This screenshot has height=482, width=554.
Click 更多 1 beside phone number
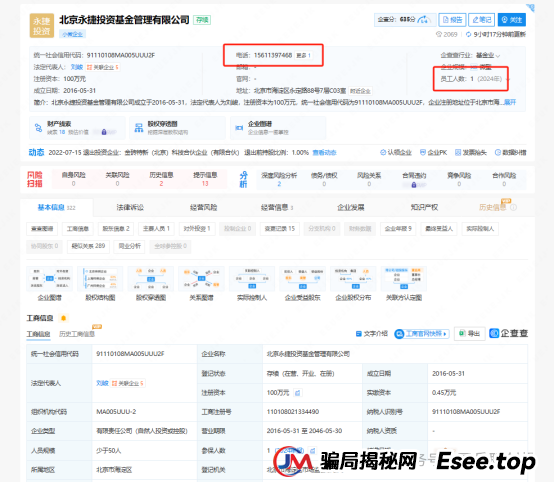pyautogui.click(x=303, y=55)
